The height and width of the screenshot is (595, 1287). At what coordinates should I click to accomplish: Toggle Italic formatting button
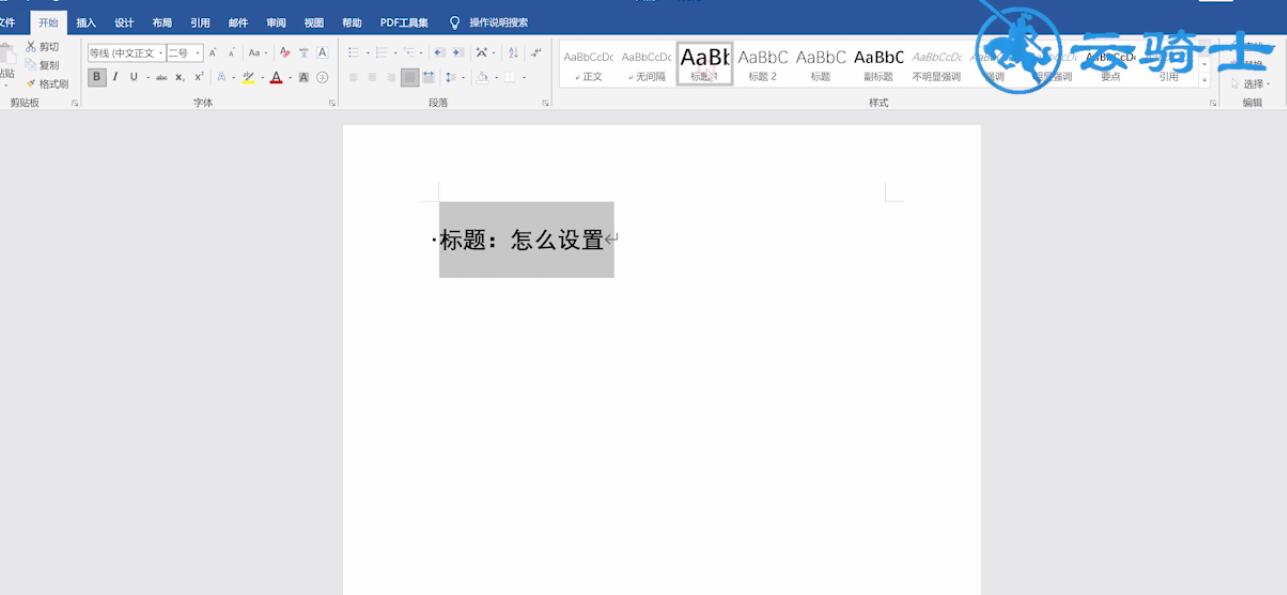(115, 77)
